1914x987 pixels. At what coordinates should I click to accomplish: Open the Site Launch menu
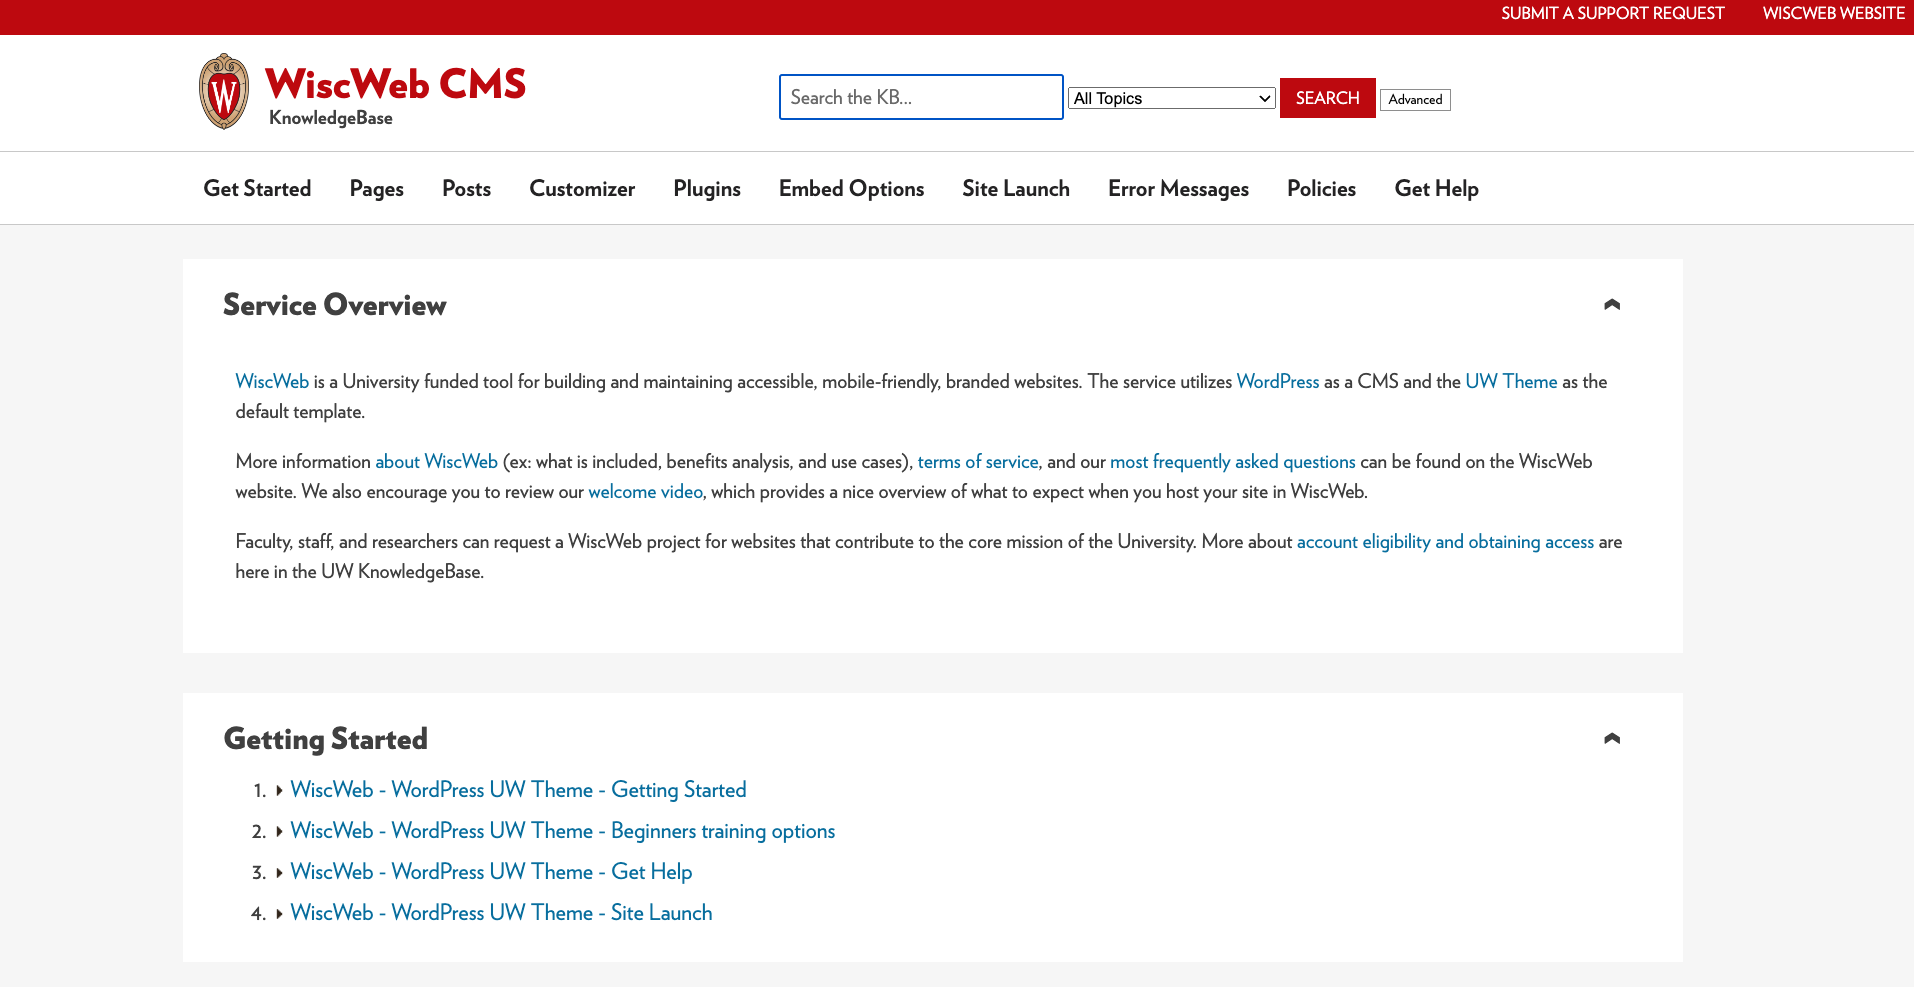coord(1016,188)
